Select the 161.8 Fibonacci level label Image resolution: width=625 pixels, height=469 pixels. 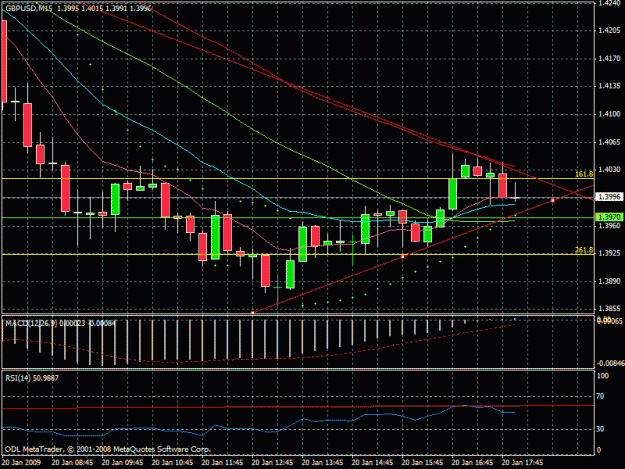[584, 174]
